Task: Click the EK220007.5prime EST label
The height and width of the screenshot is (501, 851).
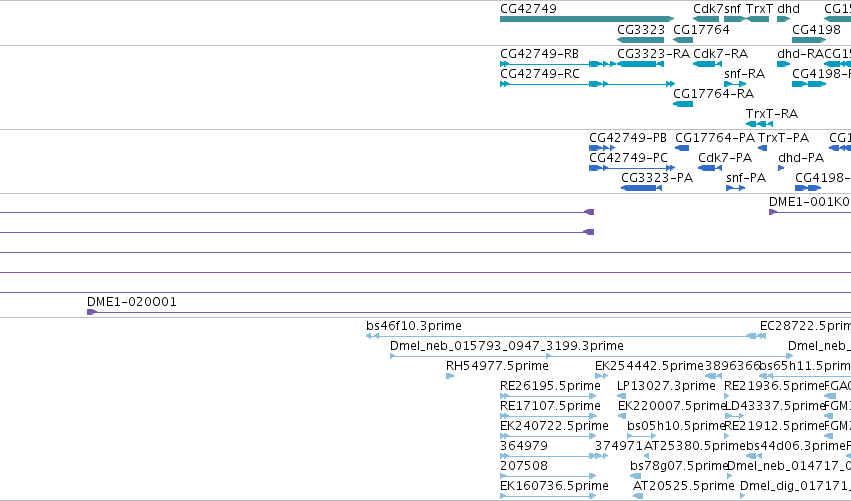Action: 672,406
